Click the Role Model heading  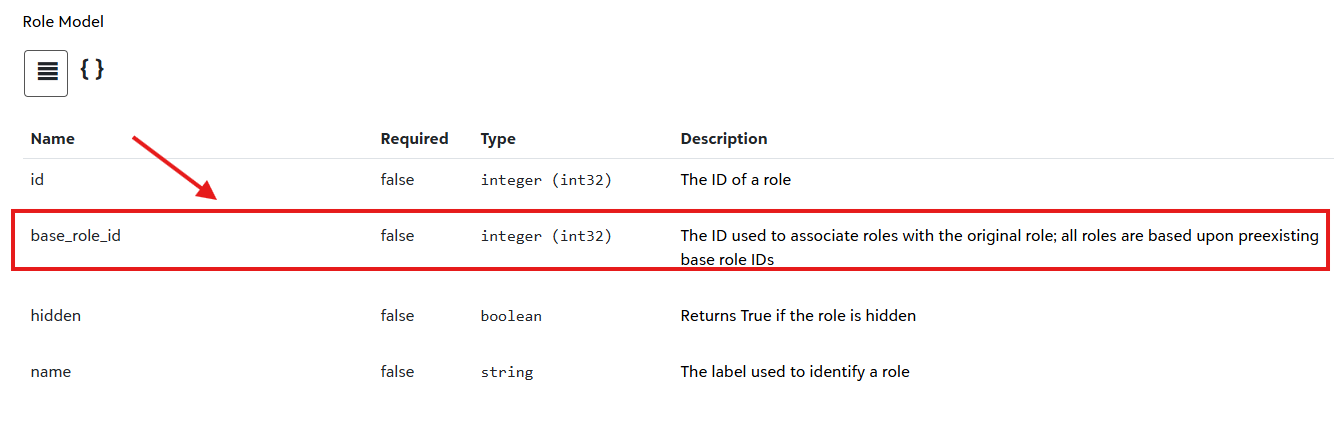pos(63,21)
